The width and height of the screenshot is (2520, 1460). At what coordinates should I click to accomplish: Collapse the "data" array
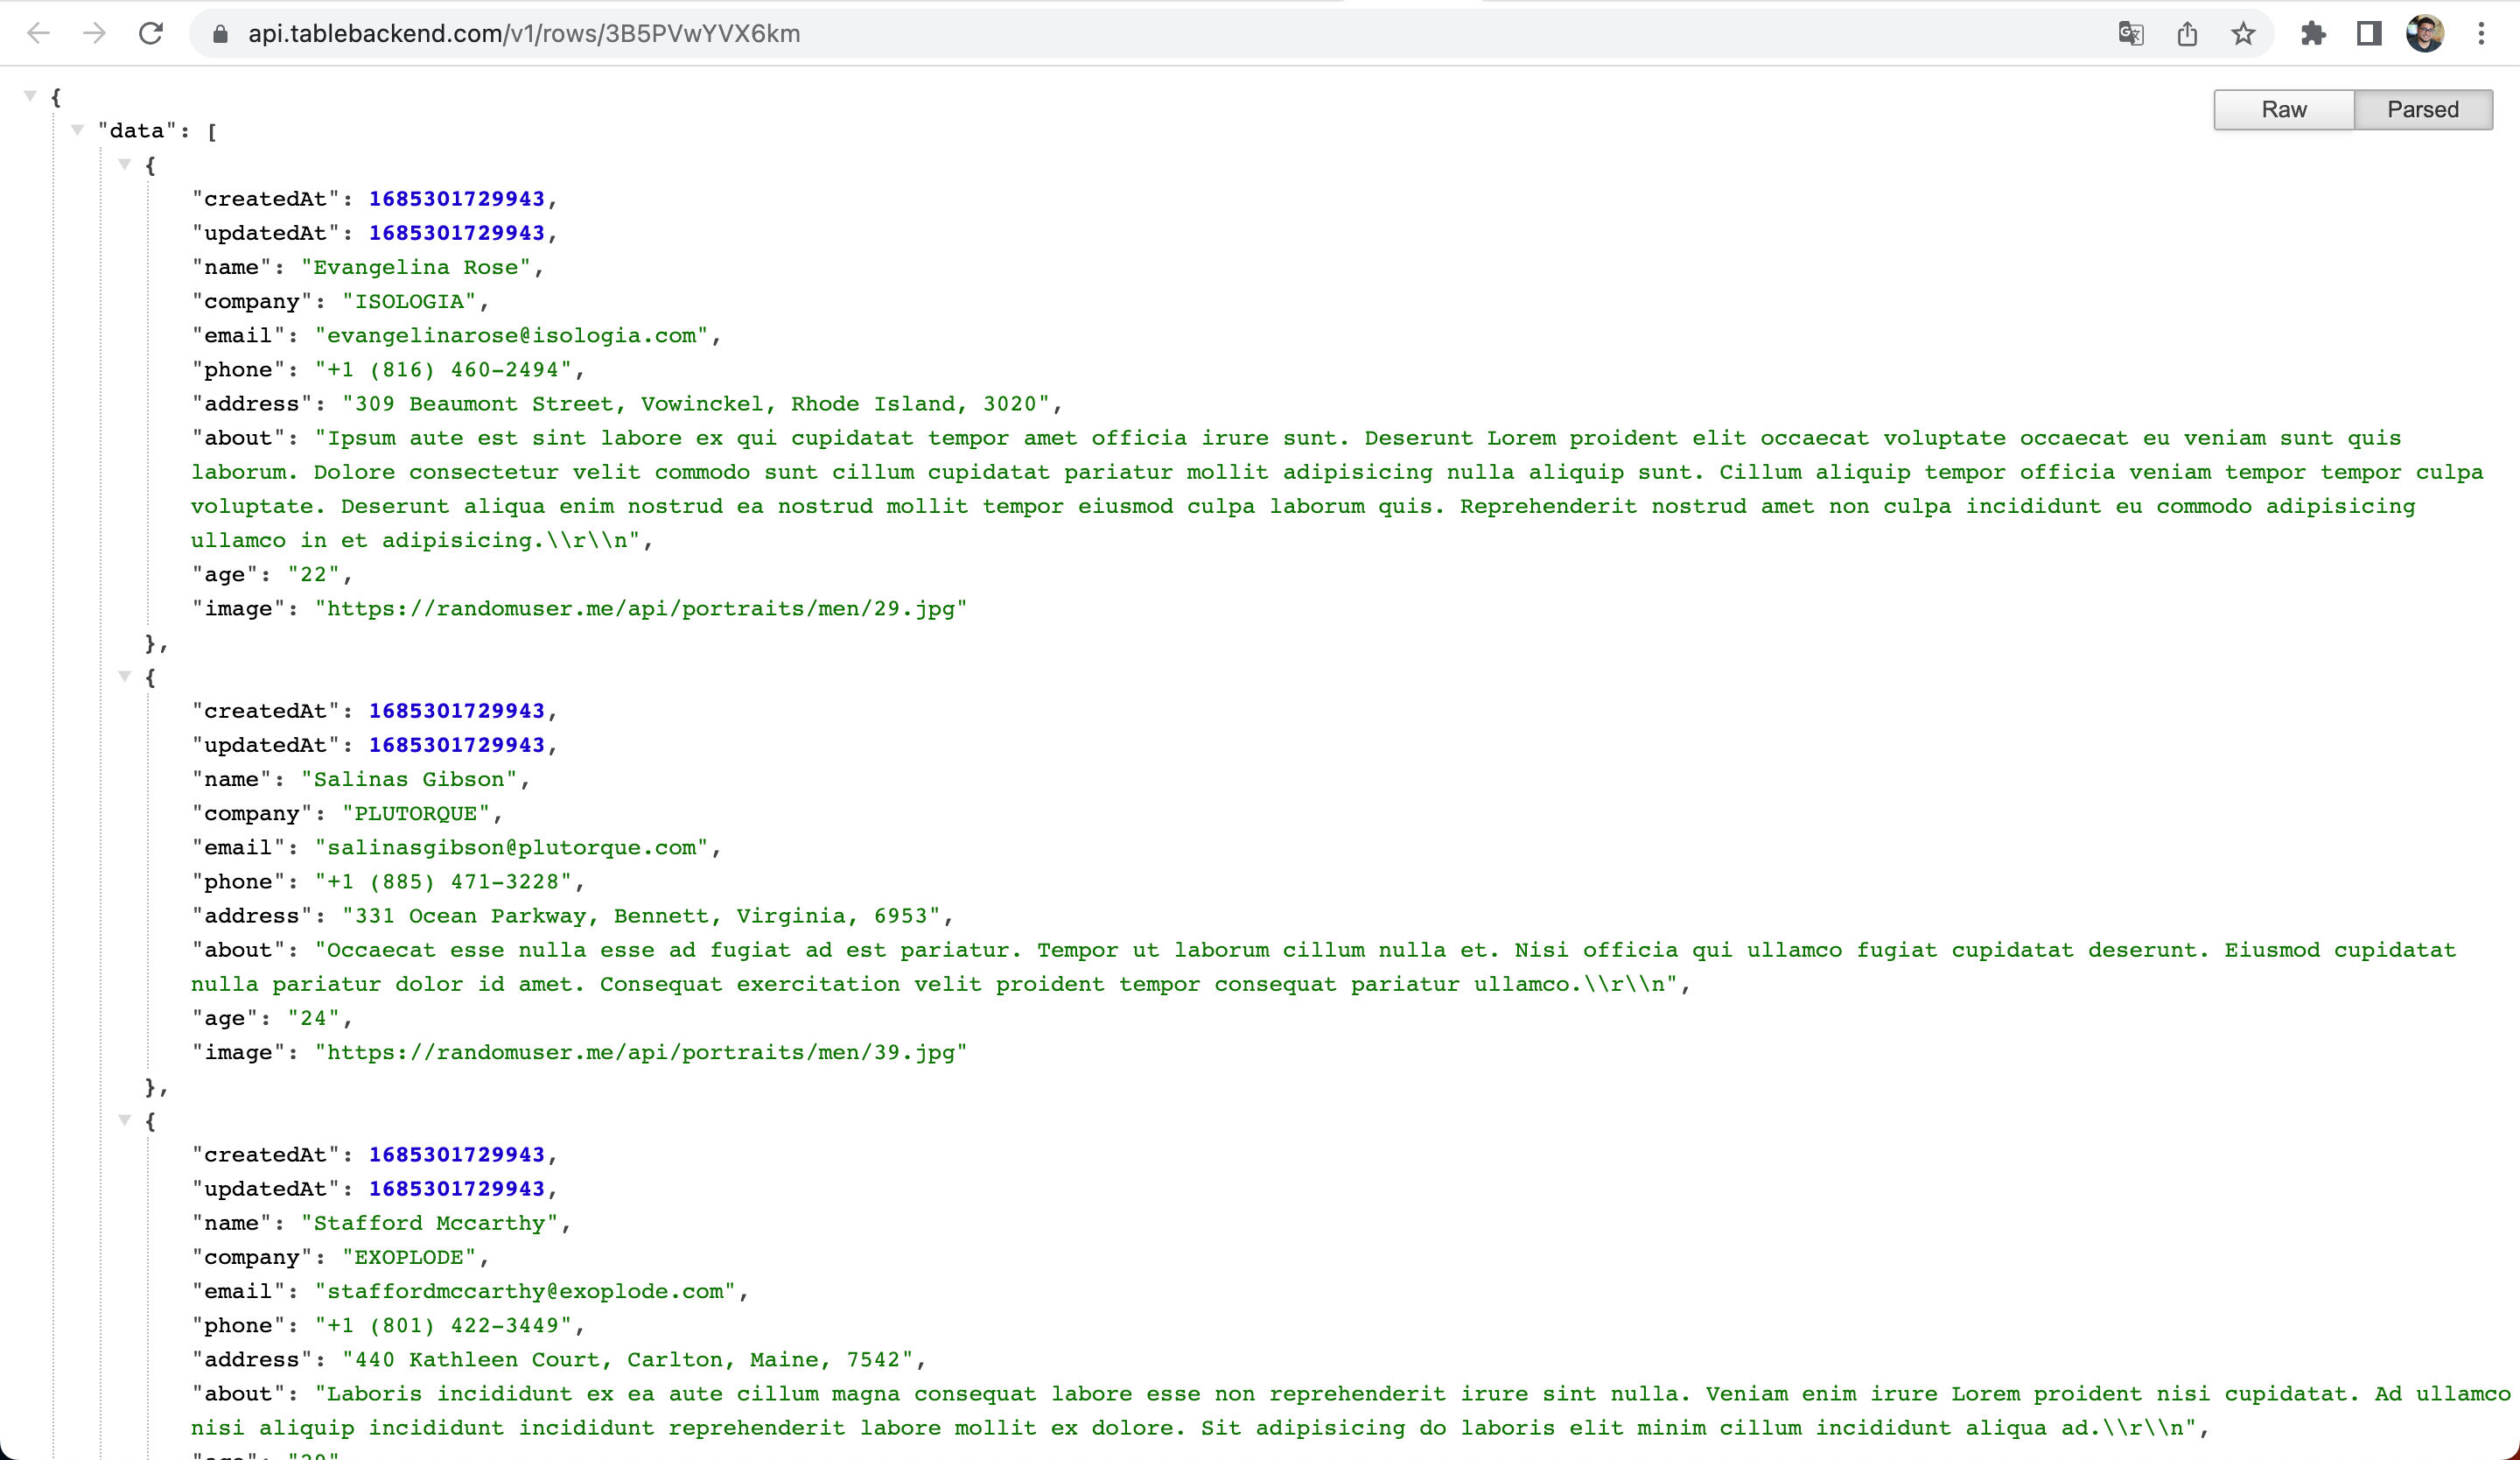tap(77, 130)
